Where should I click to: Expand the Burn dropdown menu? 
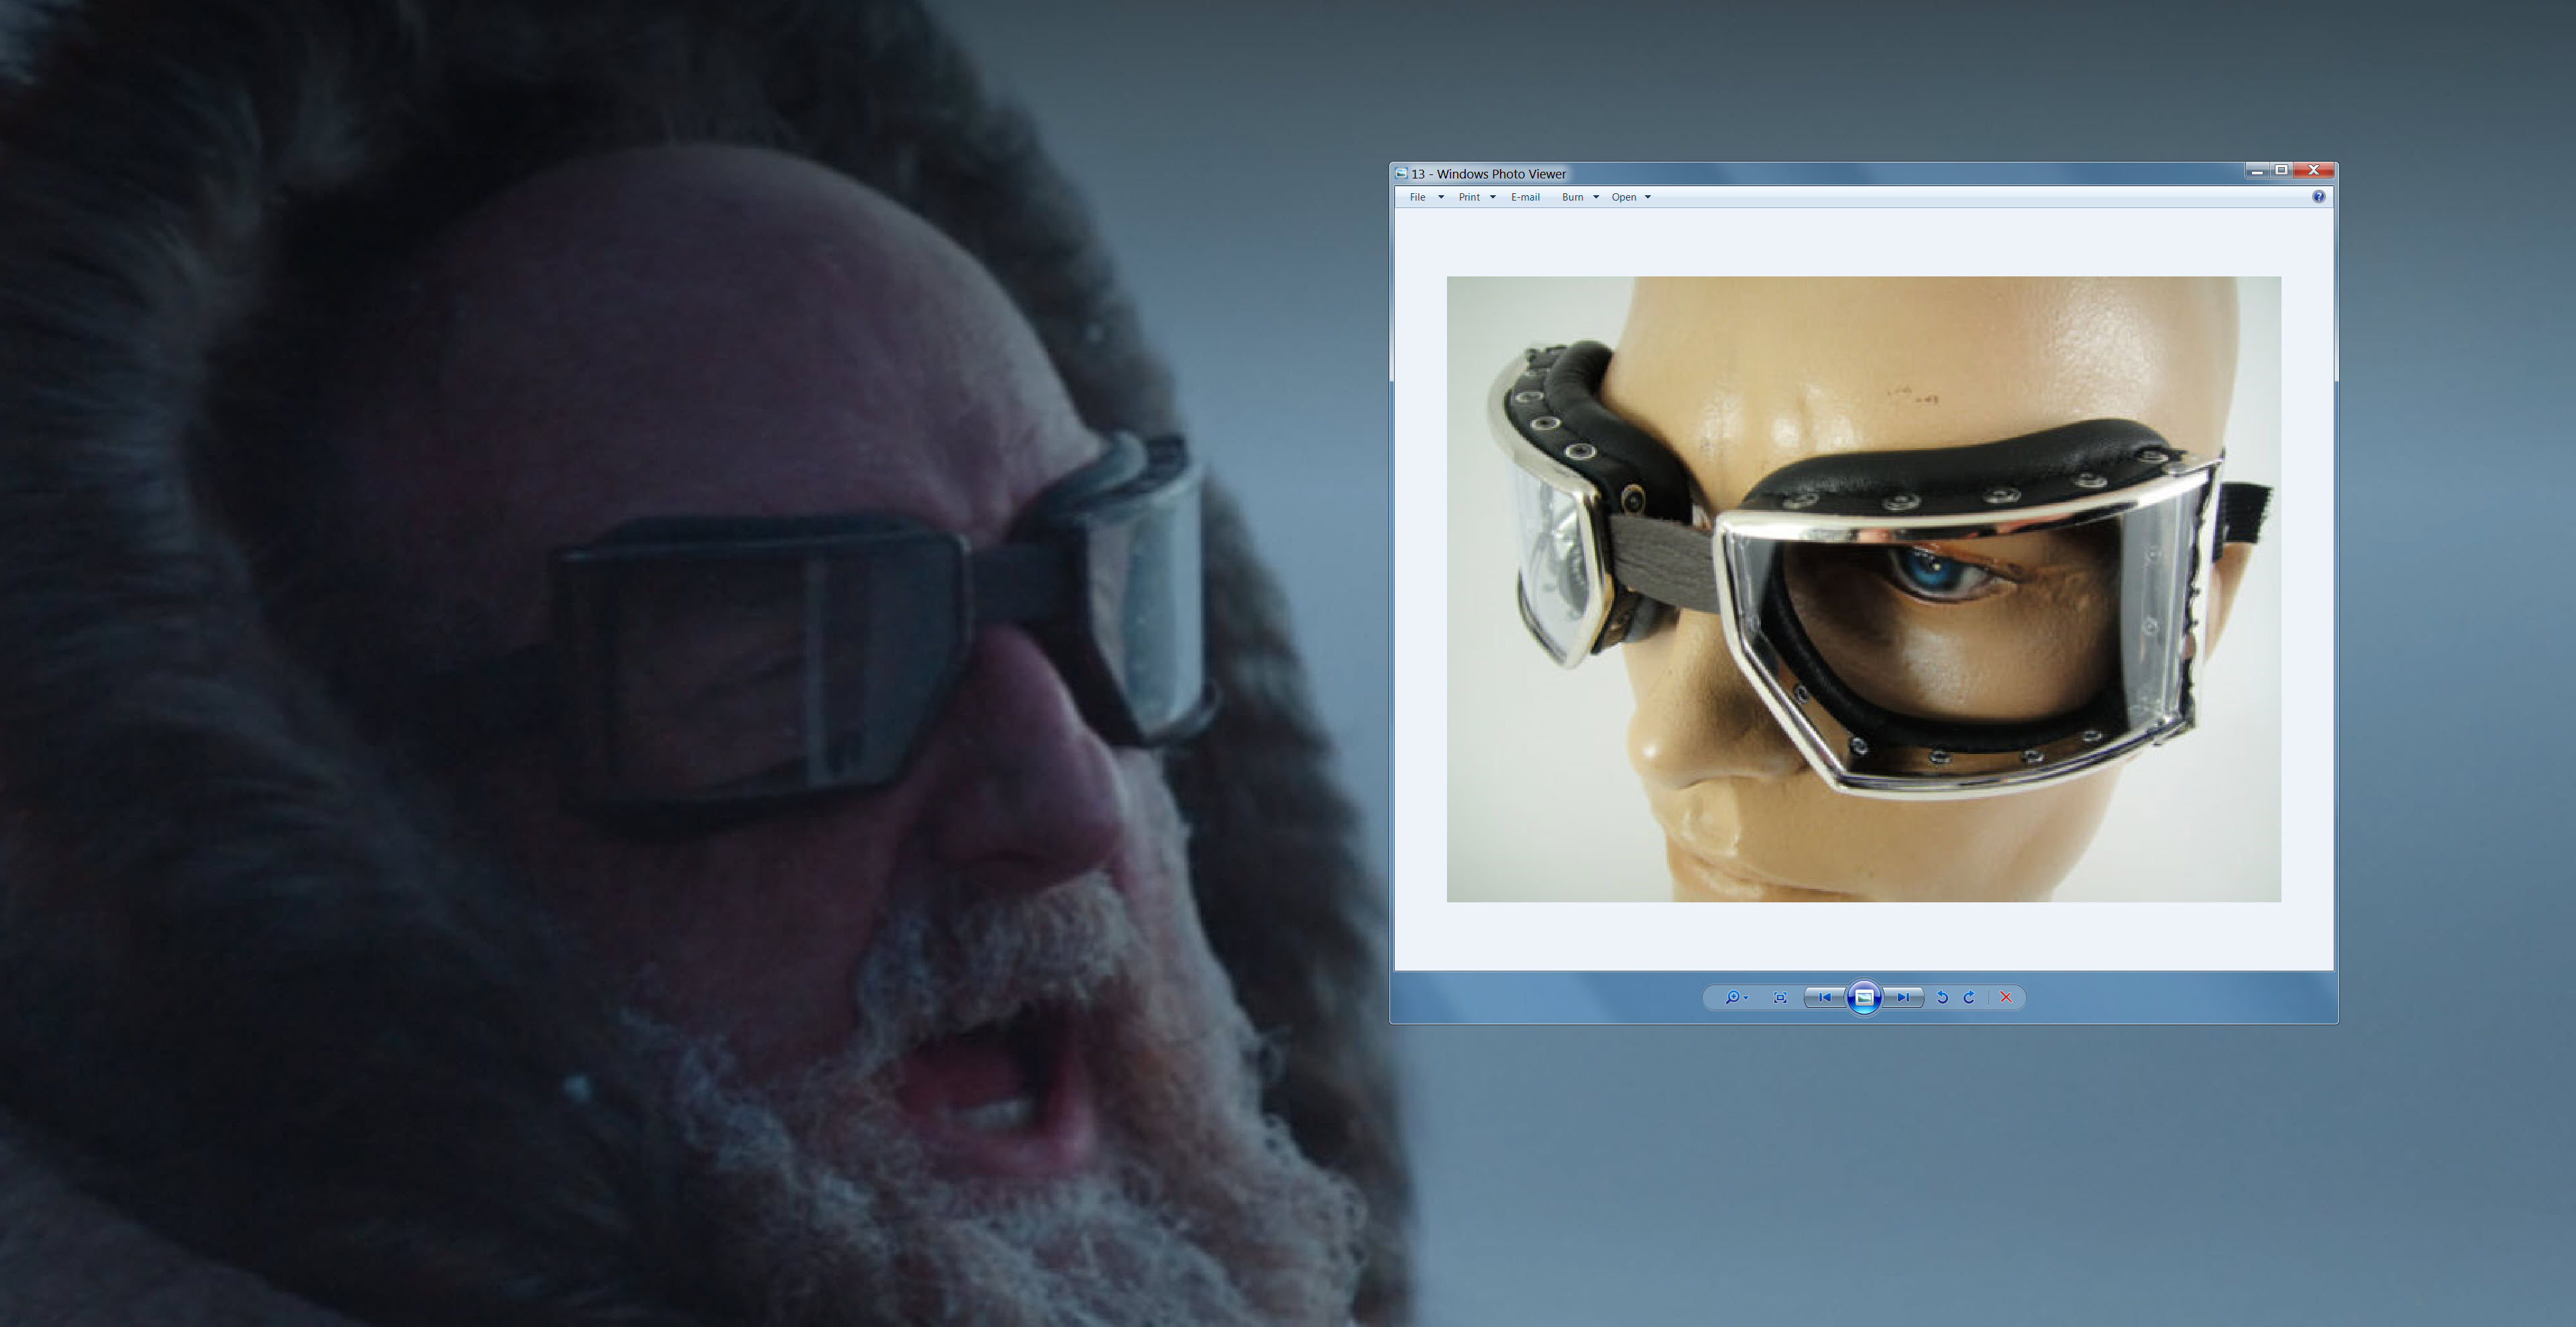point(1580,197)
